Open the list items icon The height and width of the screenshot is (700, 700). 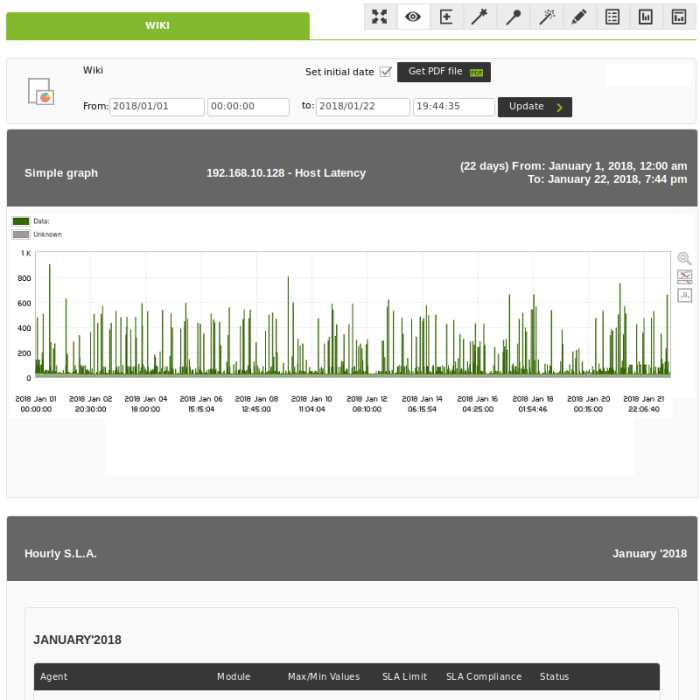tap(612, 17)
